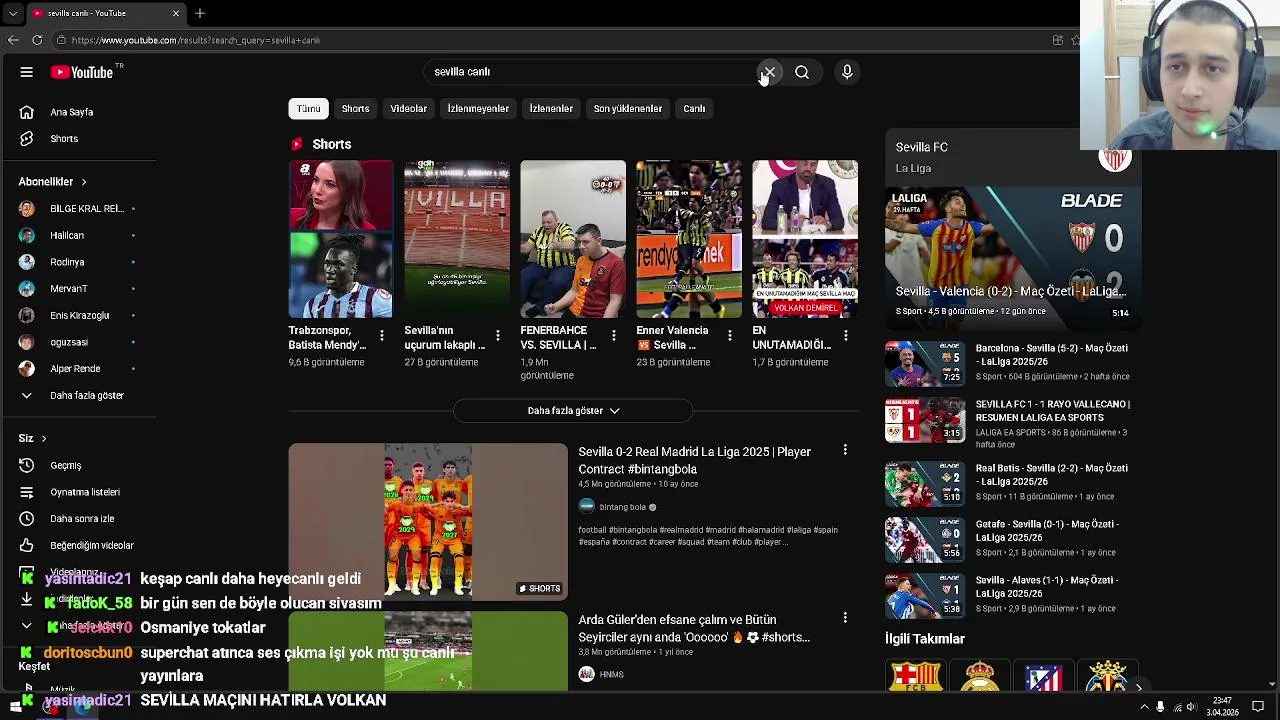Image resolution: width=1280 pixels, height=720 pixels.
Task: Open Sevilla 0-2 Real Madrid video title
Action: [694, 460]
